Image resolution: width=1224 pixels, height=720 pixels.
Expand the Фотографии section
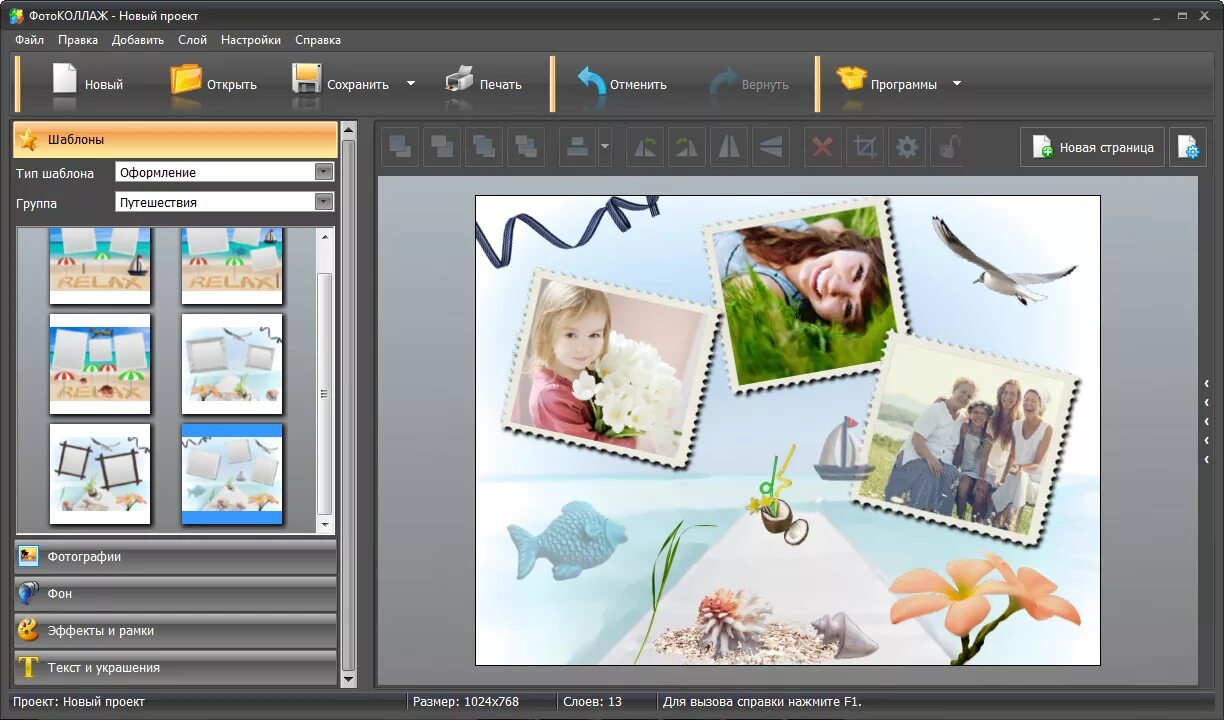[175, 556]
